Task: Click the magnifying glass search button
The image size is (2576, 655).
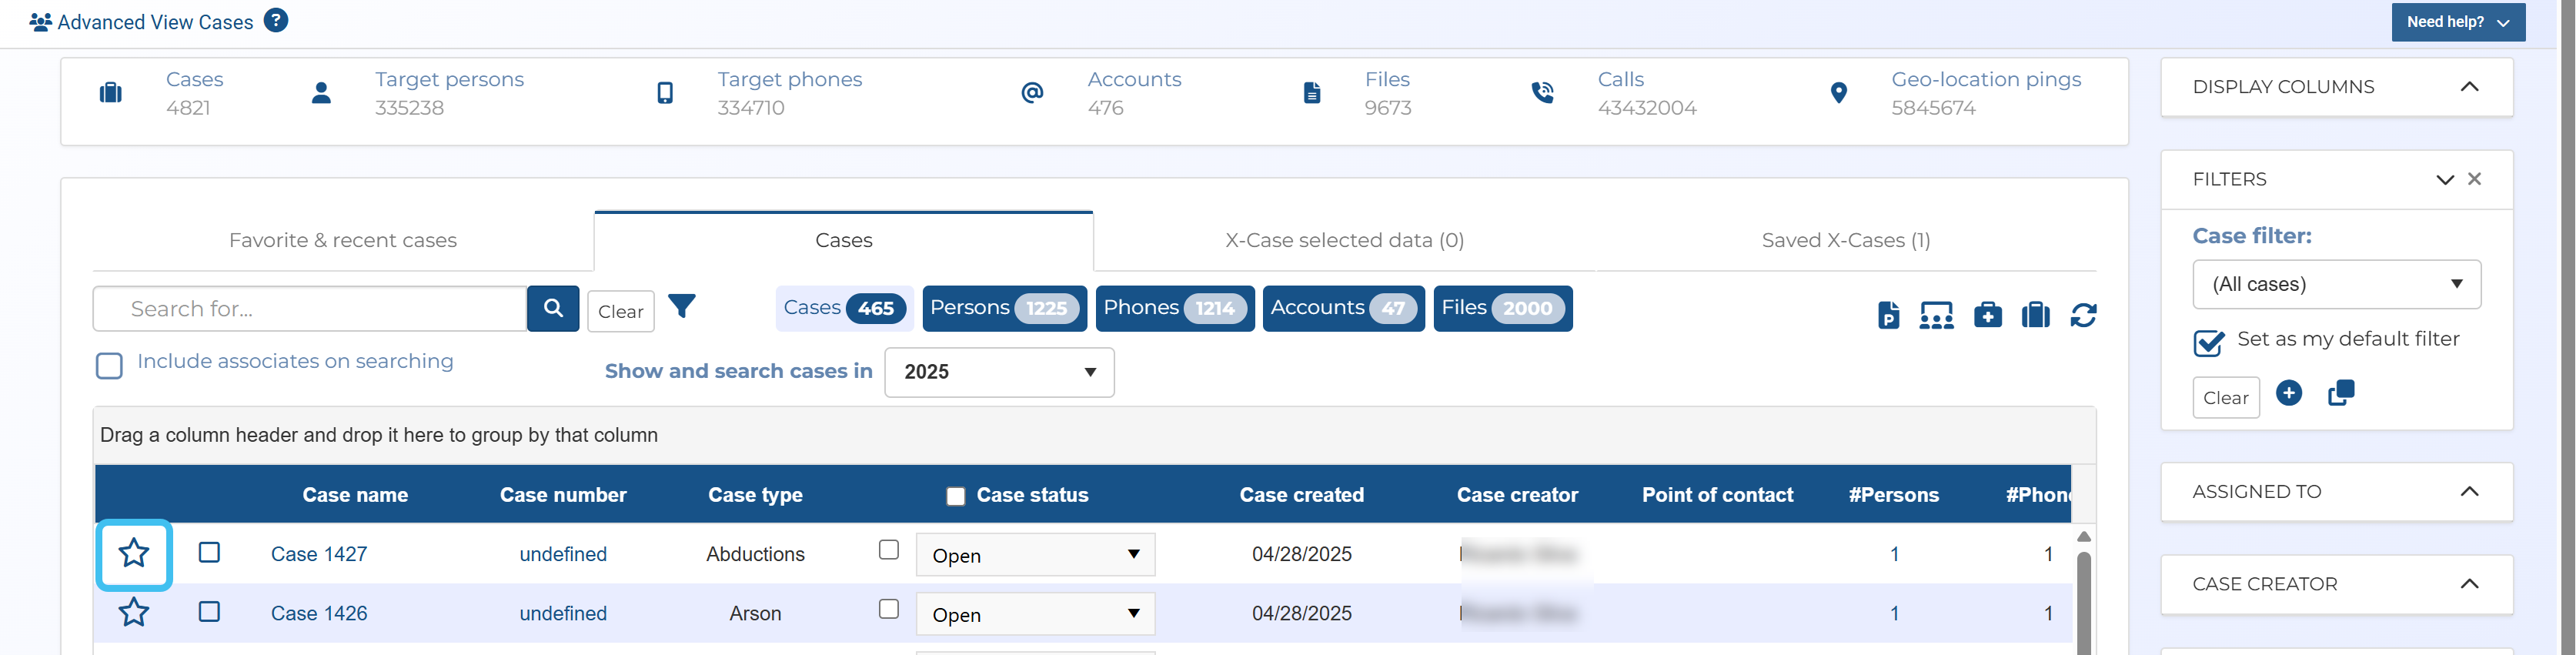Action: (x=552, y=309)
